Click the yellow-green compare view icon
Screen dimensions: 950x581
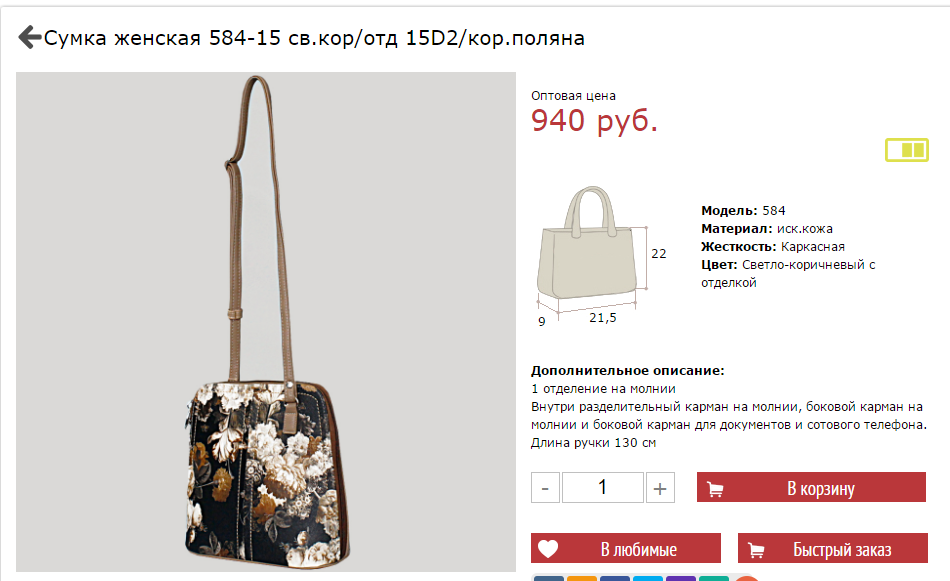pos(906,150)
